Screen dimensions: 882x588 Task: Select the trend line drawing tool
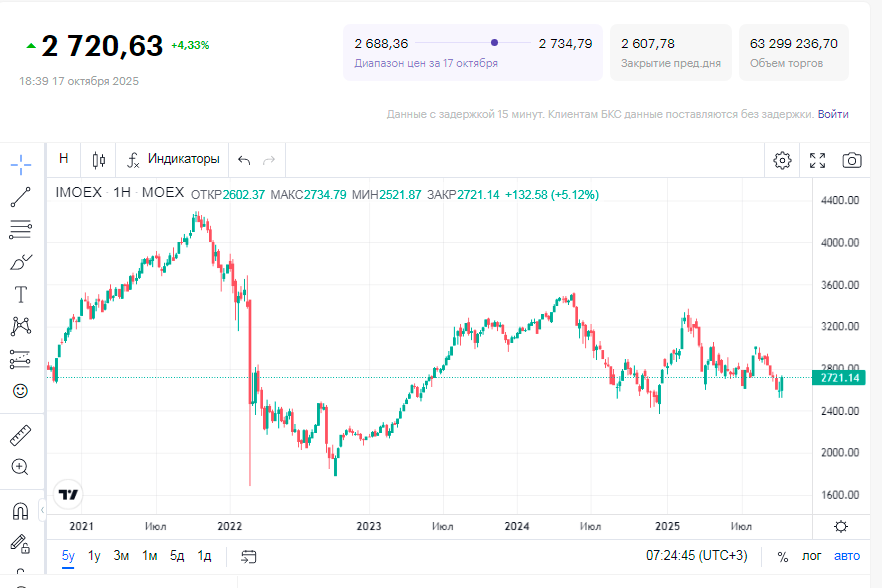pyautogui.click(x=21, y=197)
